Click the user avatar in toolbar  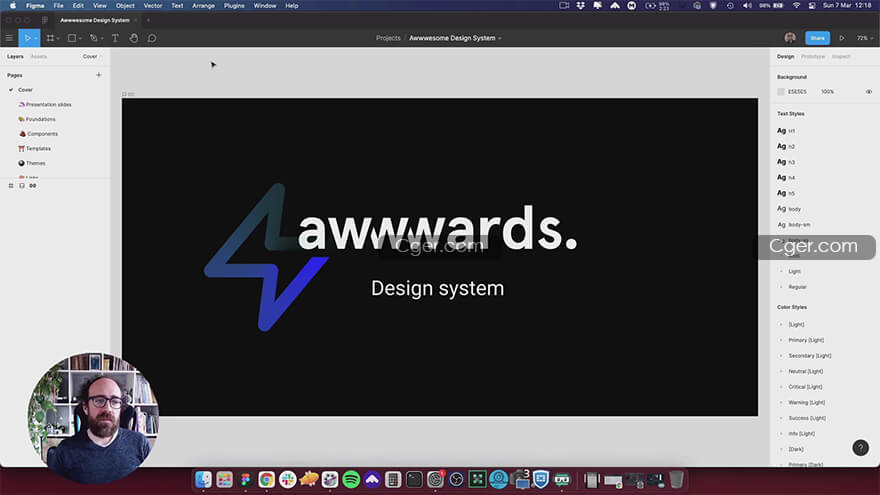pyautogui.click(x=790, y=38)
